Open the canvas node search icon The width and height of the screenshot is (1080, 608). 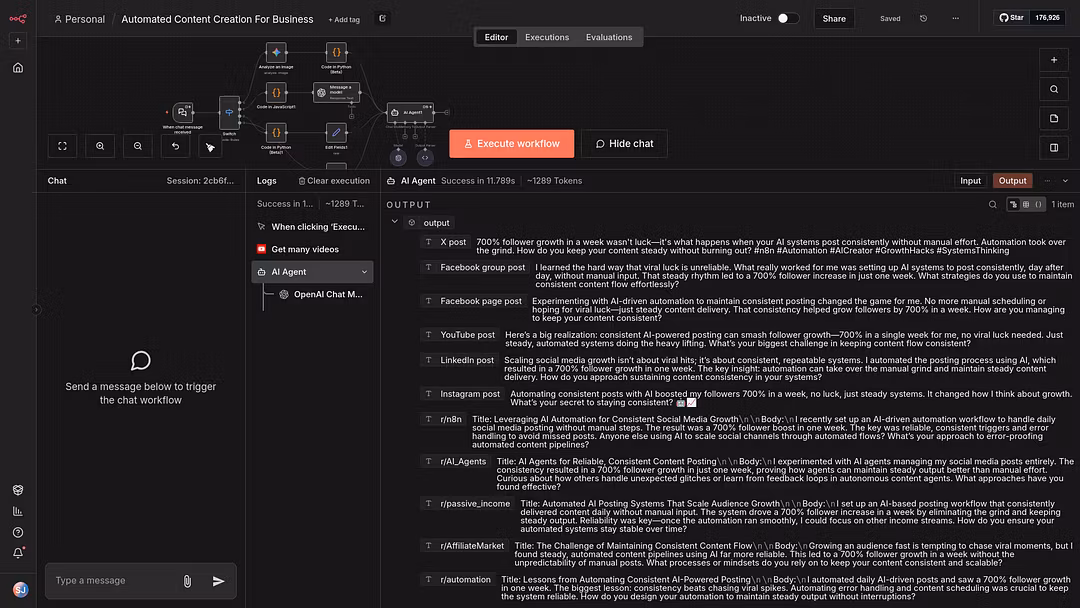coord(1054,89)
